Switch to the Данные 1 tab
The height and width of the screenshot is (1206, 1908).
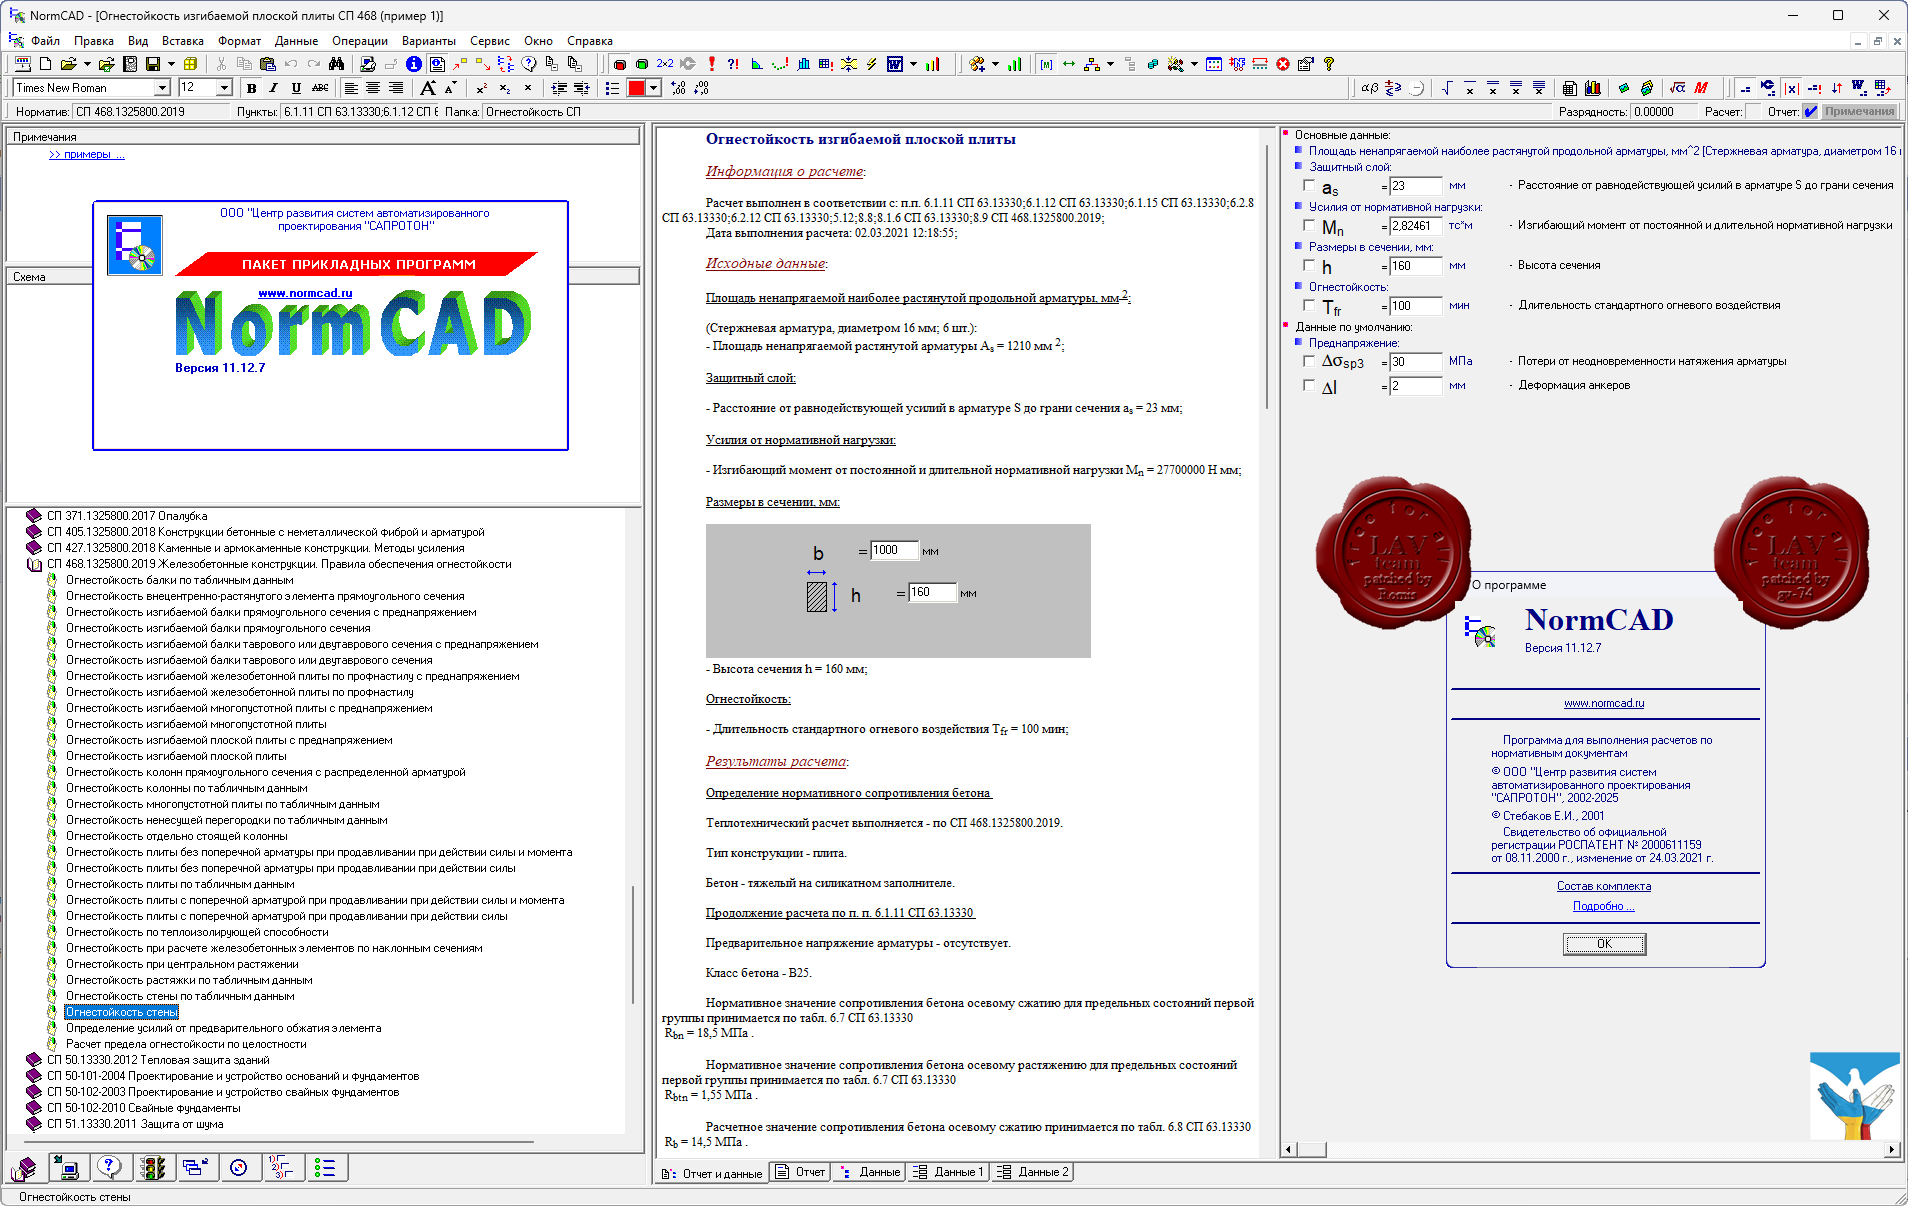[948, 1172]
